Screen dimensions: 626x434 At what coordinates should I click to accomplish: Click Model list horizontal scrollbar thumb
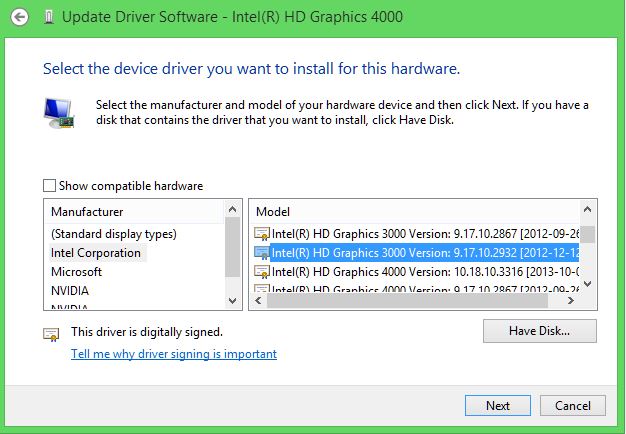point(407,301)
